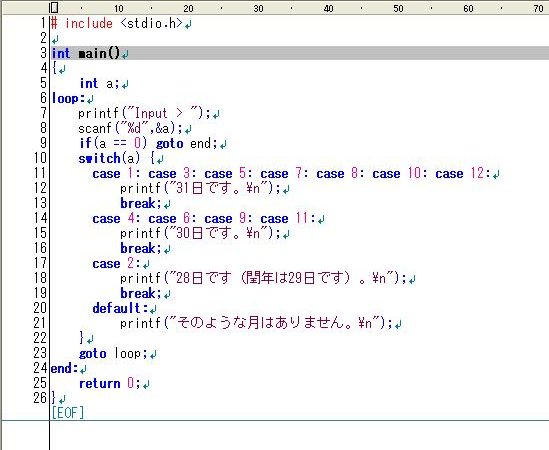Click 'if(a == 0)' condition on line 9
This screenshot has width=549, height=450.
click(x=114, y=144)
